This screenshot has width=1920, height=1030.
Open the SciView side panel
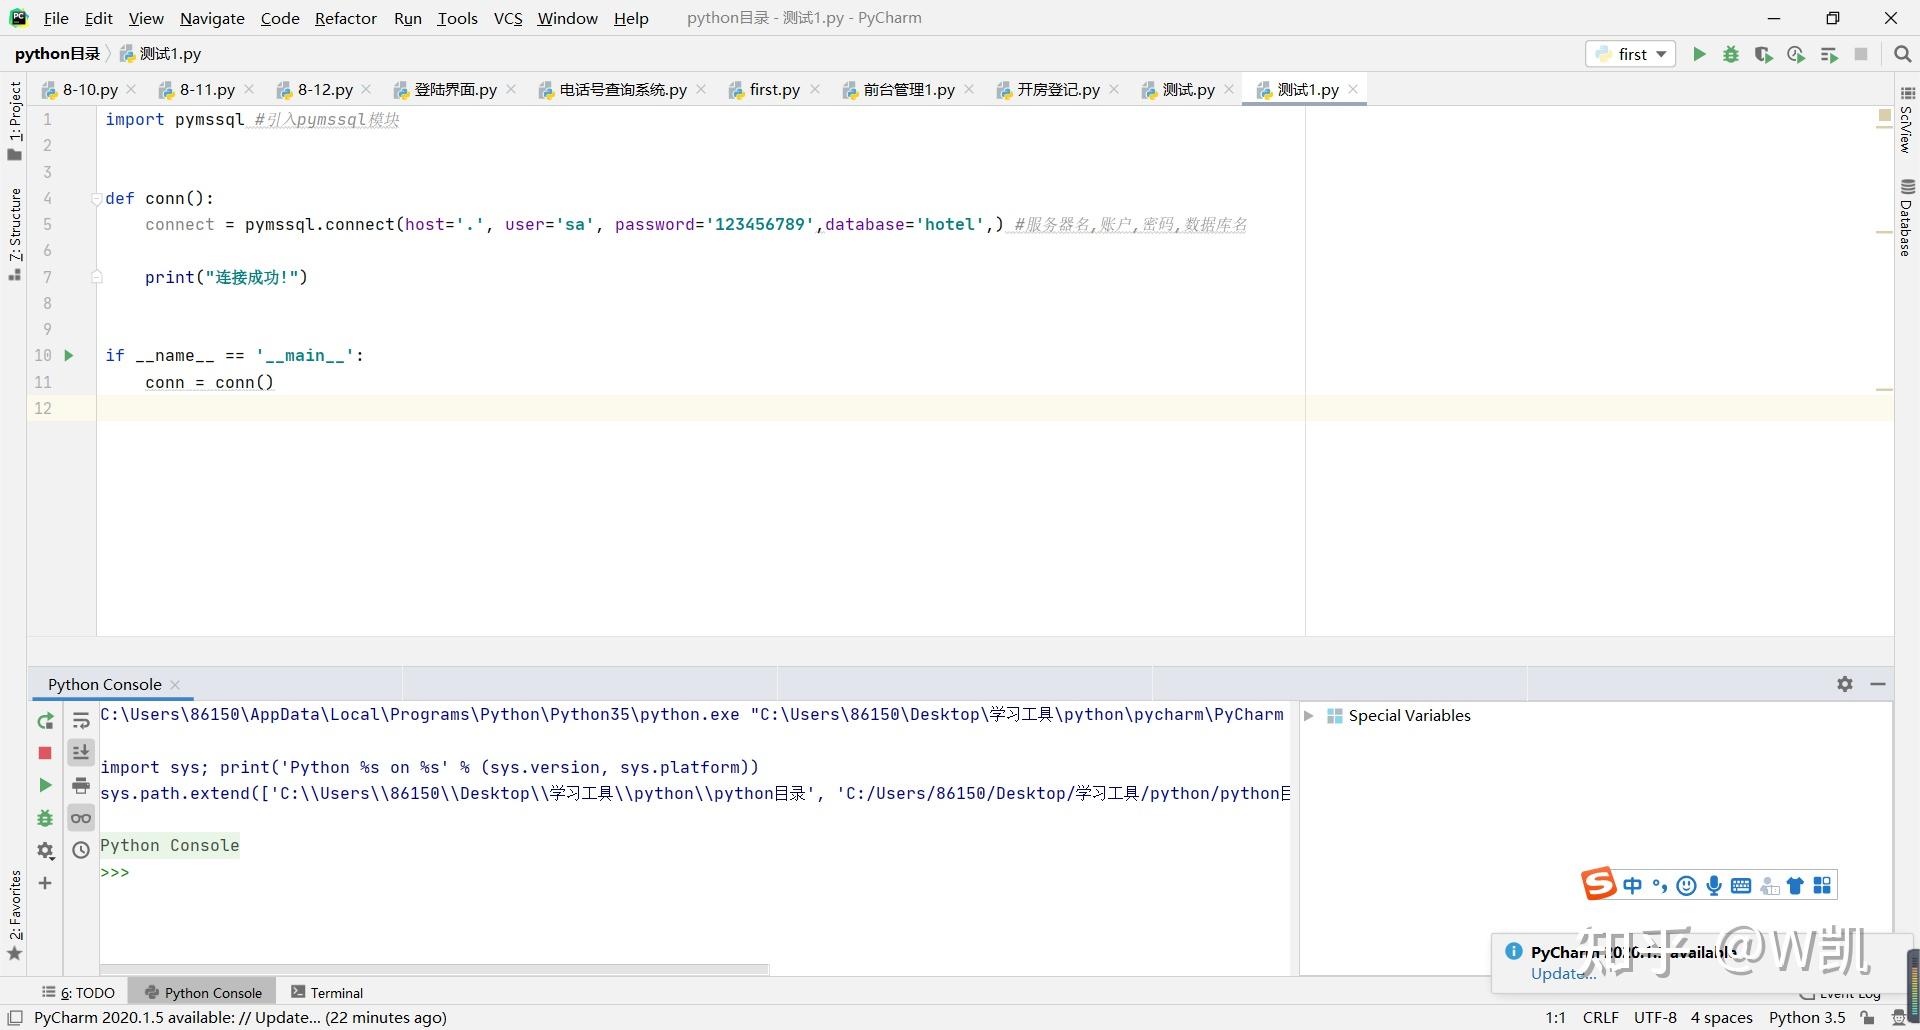tap(1907, 120)
